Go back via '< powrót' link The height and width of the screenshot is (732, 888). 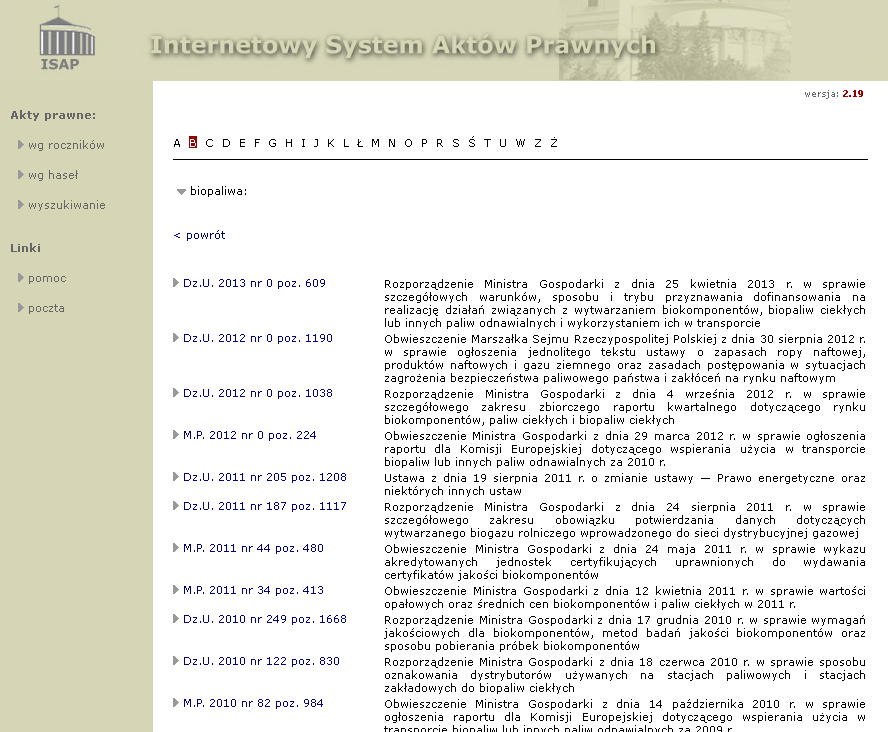click(199, 235)
